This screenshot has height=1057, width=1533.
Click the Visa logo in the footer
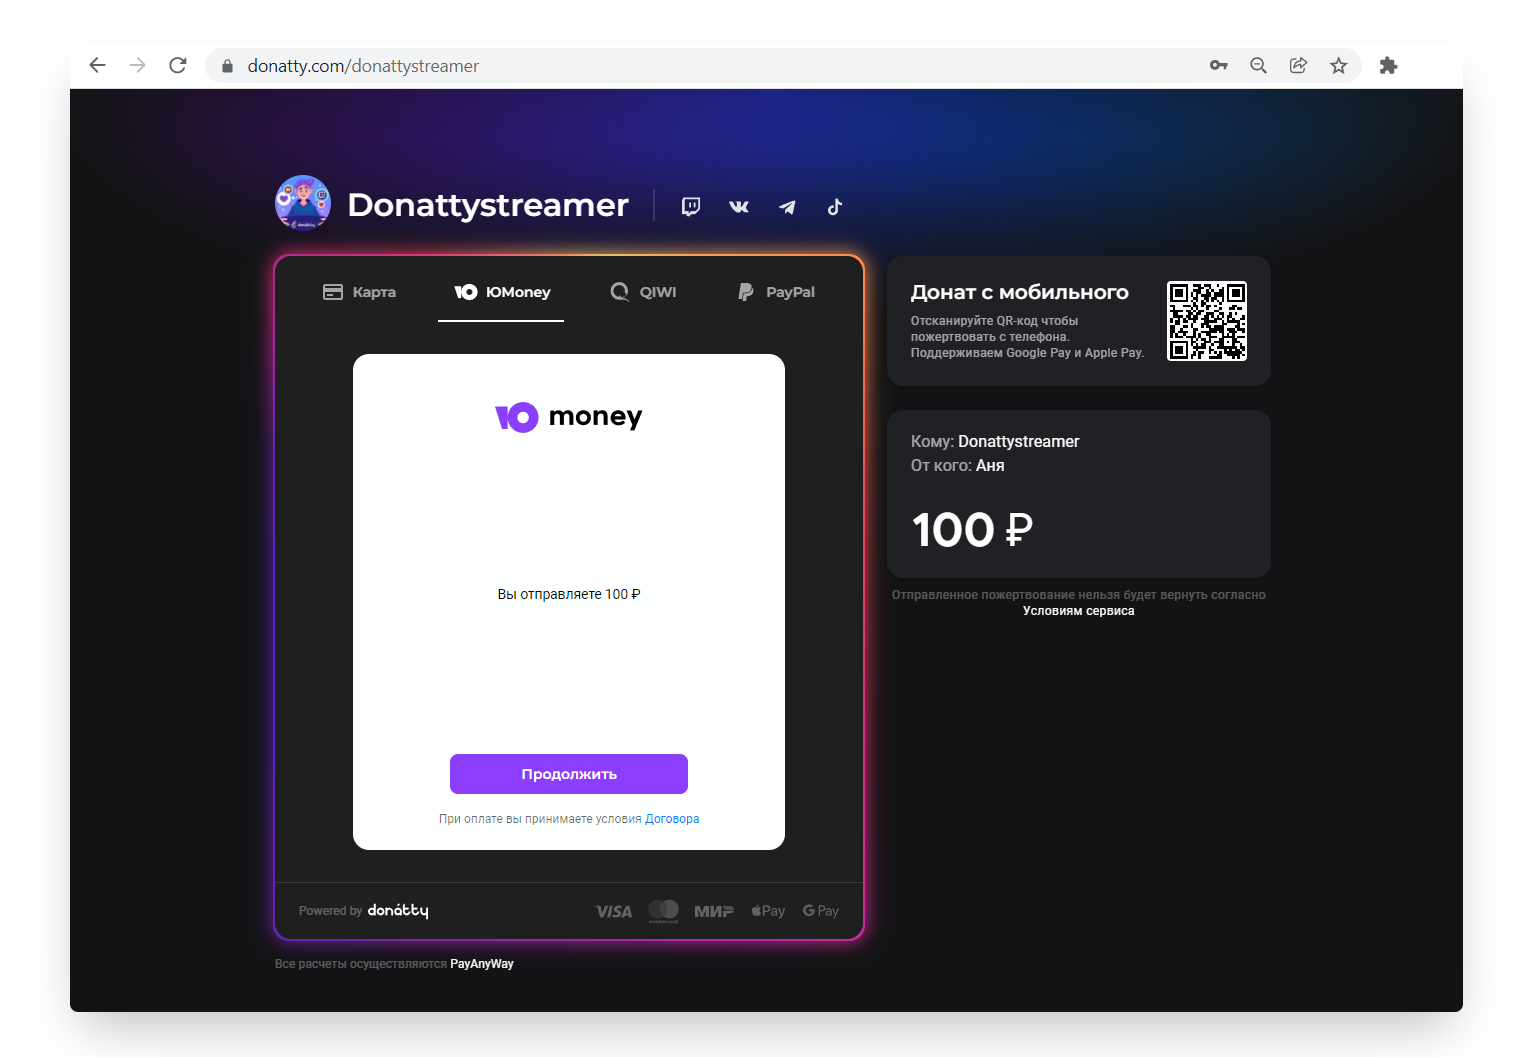[613, 911]
